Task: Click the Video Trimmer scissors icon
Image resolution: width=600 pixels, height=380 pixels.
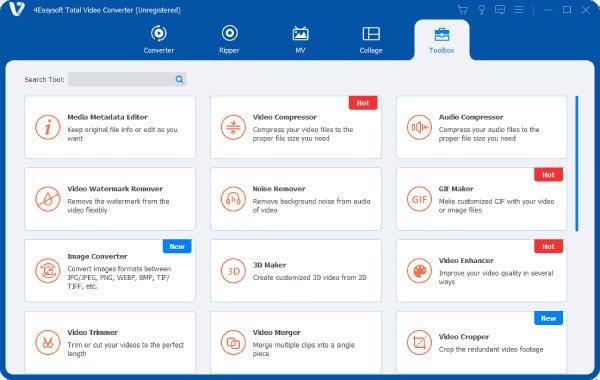Action: click(48, 342)
